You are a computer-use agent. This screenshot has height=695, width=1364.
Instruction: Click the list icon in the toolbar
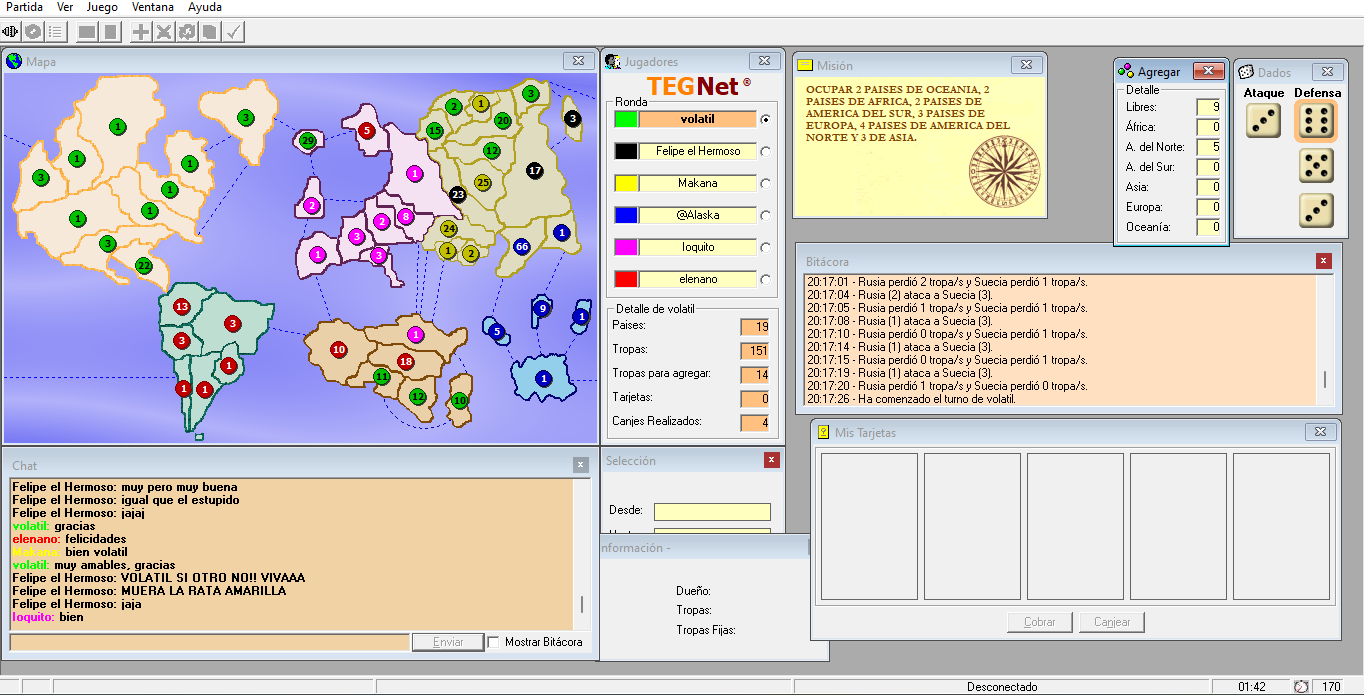(56, 32)
